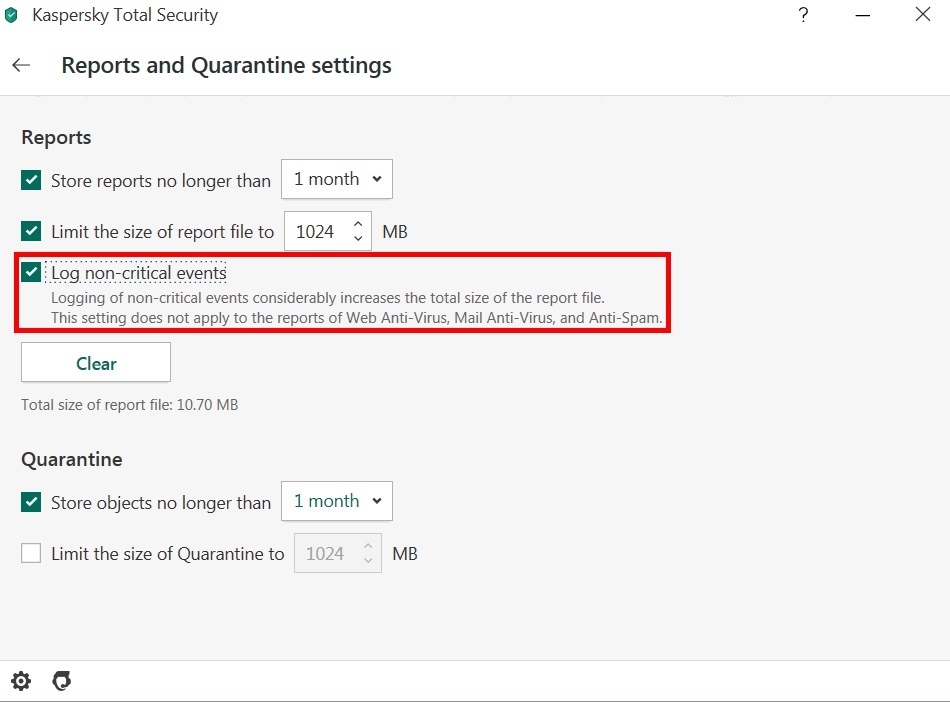The width and height of the screenshot is (950, 702).
Task: Open settings via the gear icon
Action: tap(21, 681)
